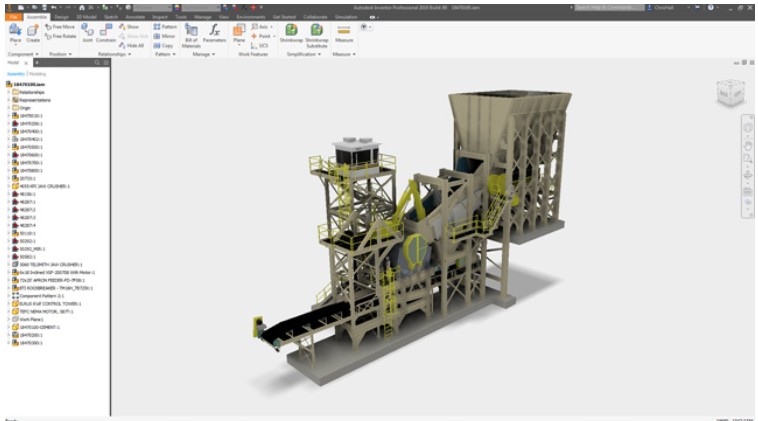Open the File menu tab
758x421 pixels.
13,17
